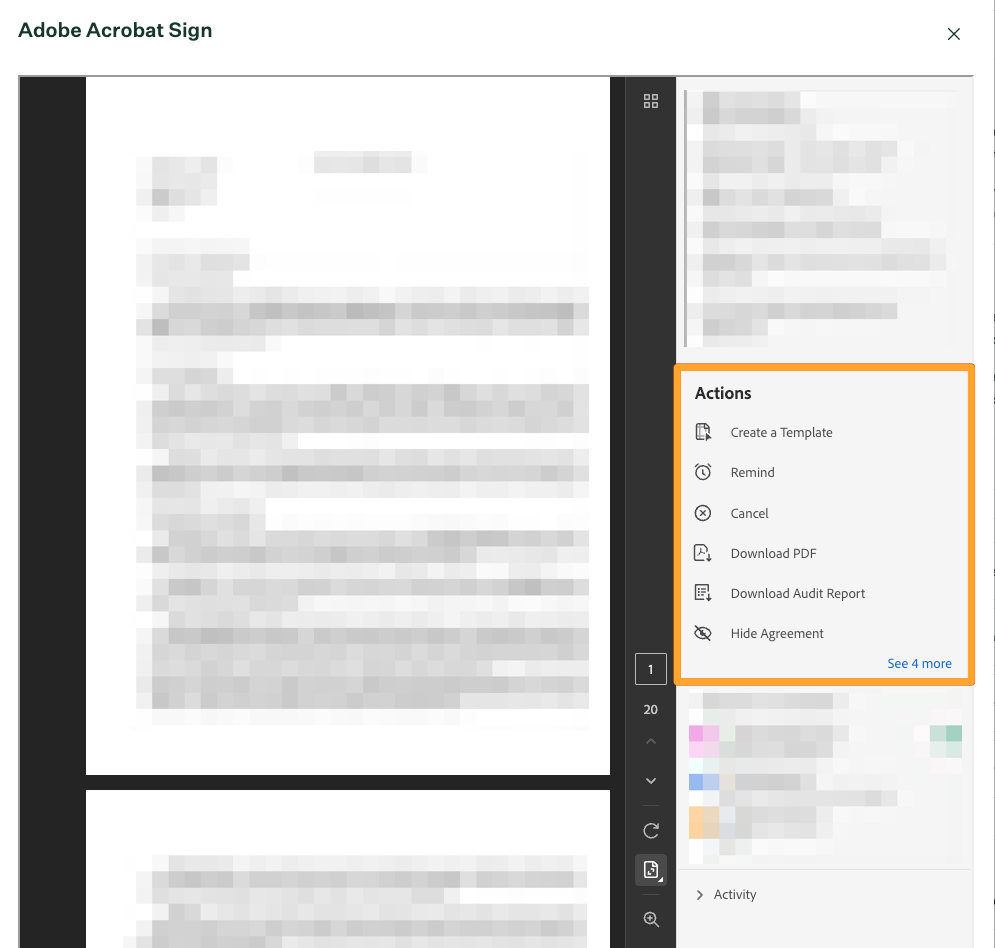This screenshot has height=948, width=995.
Task: Zoom in with the magnifier icon
Action: click(651, 919)
